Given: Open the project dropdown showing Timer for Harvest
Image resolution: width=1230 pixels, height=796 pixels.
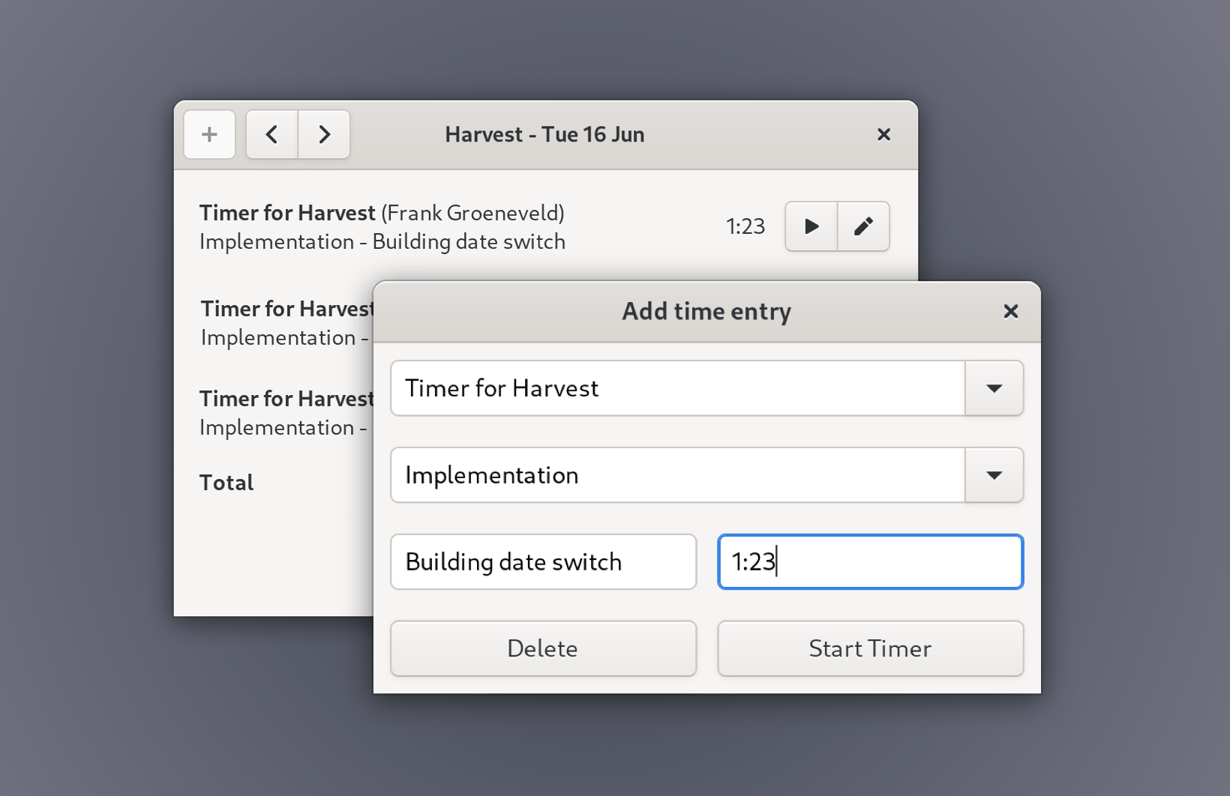Looking at the screenshot, I should (x=995, y=389).
